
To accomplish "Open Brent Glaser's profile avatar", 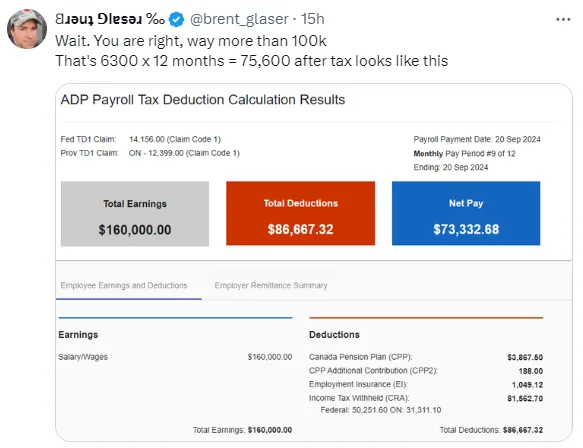I will pos(27,29).
